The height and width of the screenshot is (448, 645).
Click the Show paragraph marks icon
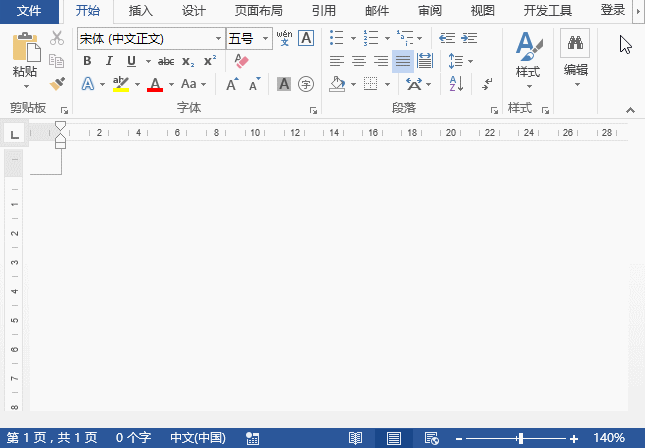pos(487,84)
